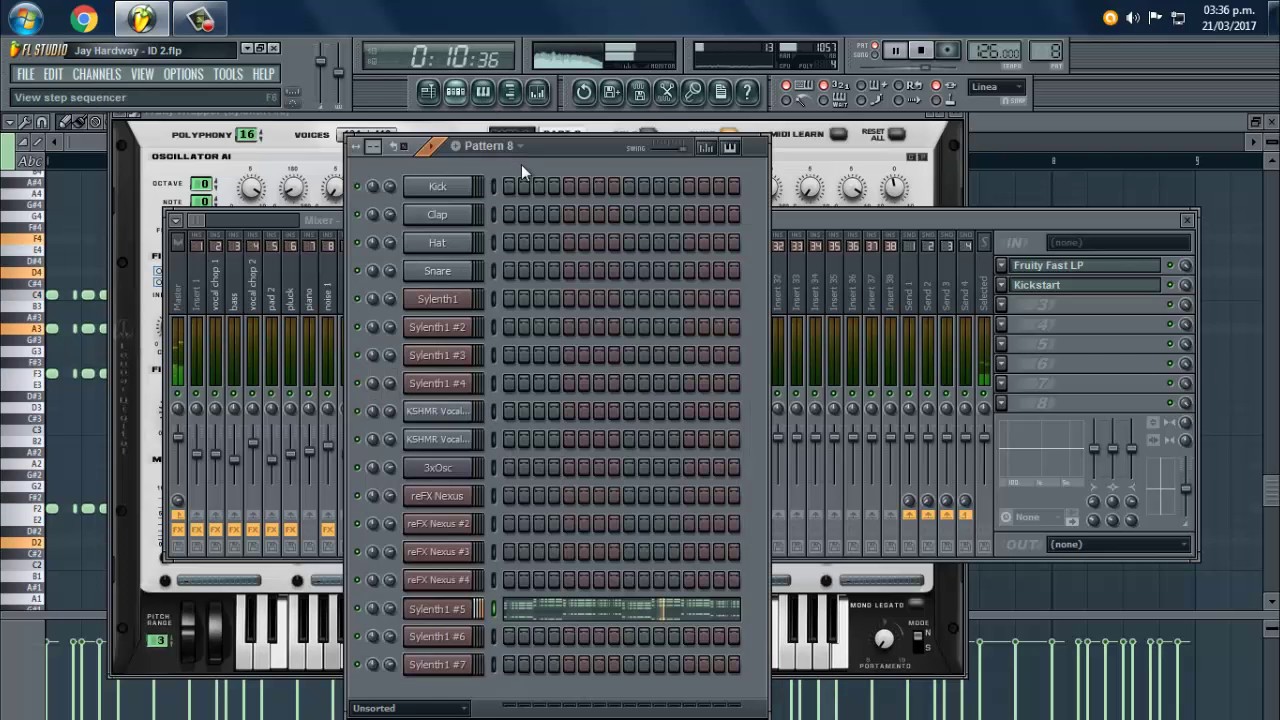Pause playback with the pause button
Screen dimensions: 1280x720
[895, 51]
